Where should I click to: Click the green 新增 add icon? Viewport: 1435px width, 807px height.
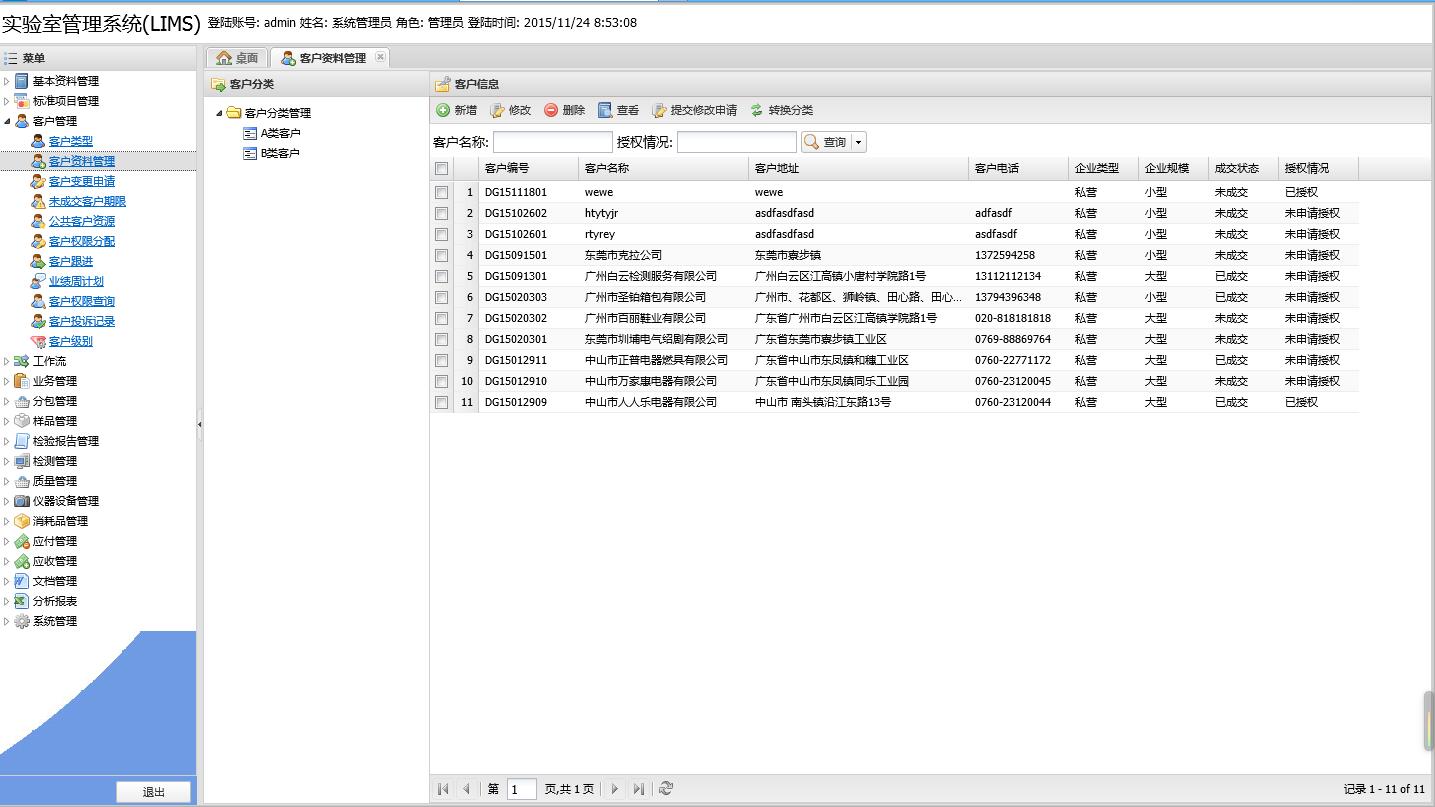[x=443, y=110]
